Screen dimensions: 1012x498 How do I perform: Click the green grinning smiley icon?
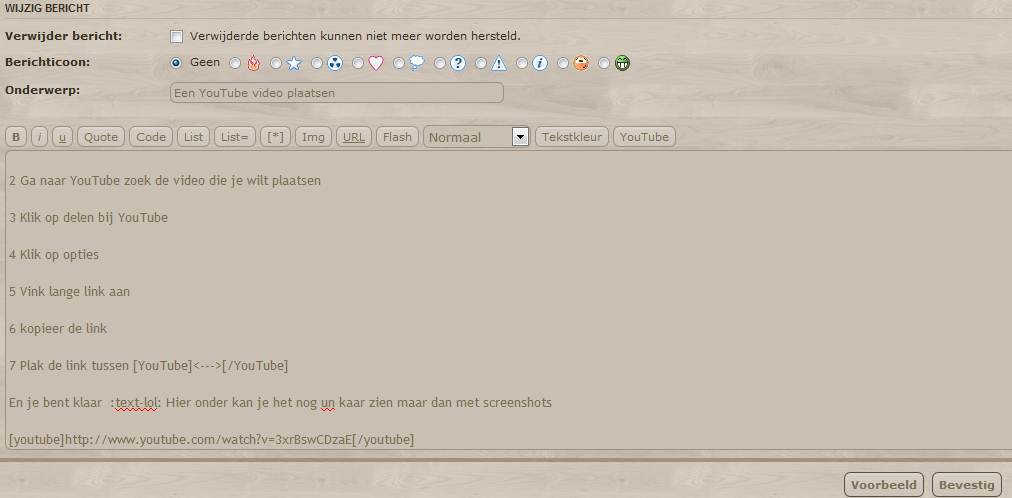pos(622,63)
